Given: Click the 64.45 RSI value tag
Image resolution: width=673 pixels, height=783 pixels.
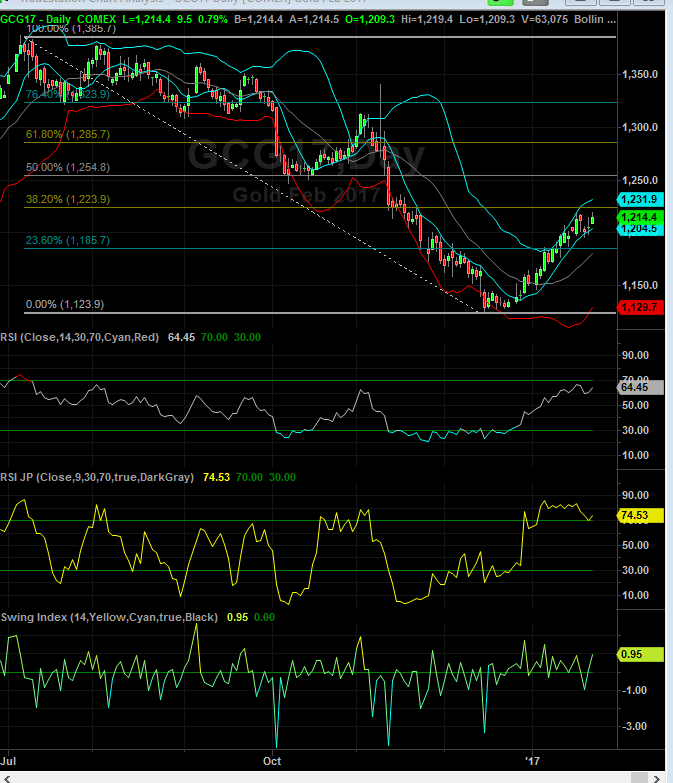Looking at the screenshot, I should pos(640,386).
